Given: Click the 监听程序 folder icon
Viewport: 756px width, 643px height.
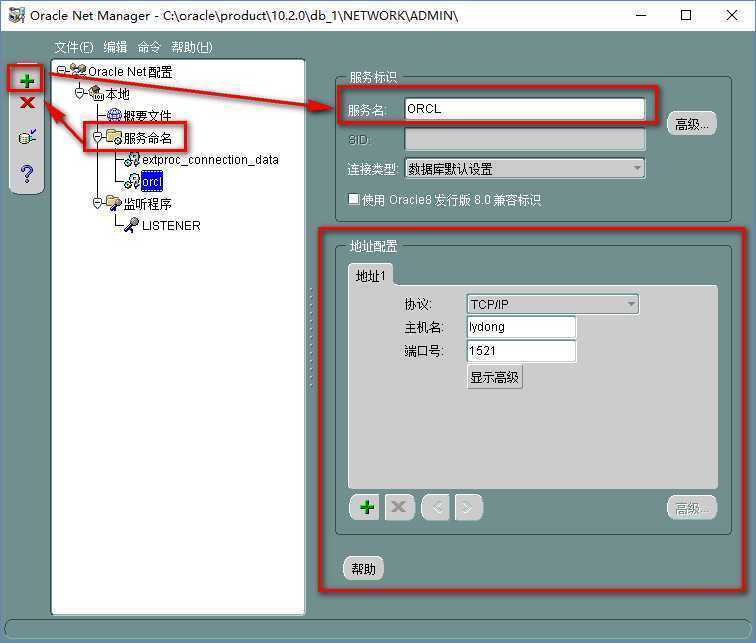Looking at the screenshot, I should pos(114,203).
